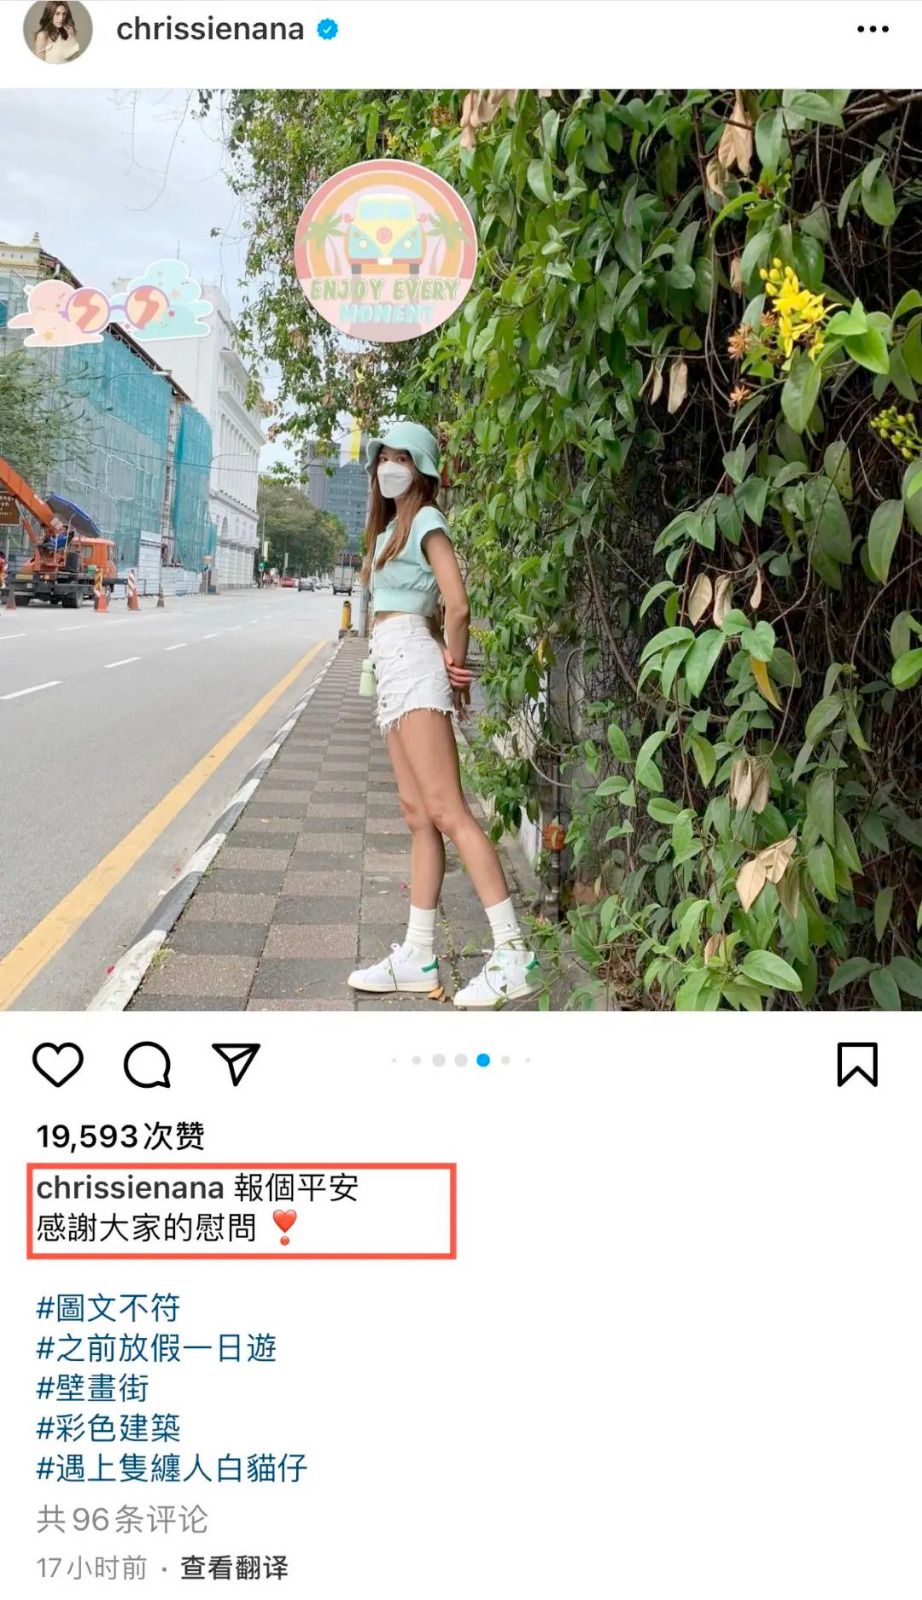
Task: Save post with the bookmark icon
Action: pos(857,1064)
